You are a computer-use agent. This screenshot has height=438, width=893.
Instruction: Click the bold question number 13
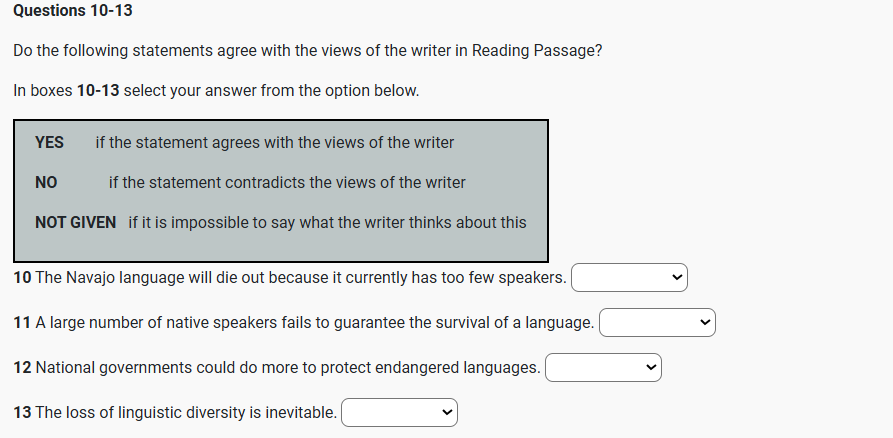(x=22, y=412)
